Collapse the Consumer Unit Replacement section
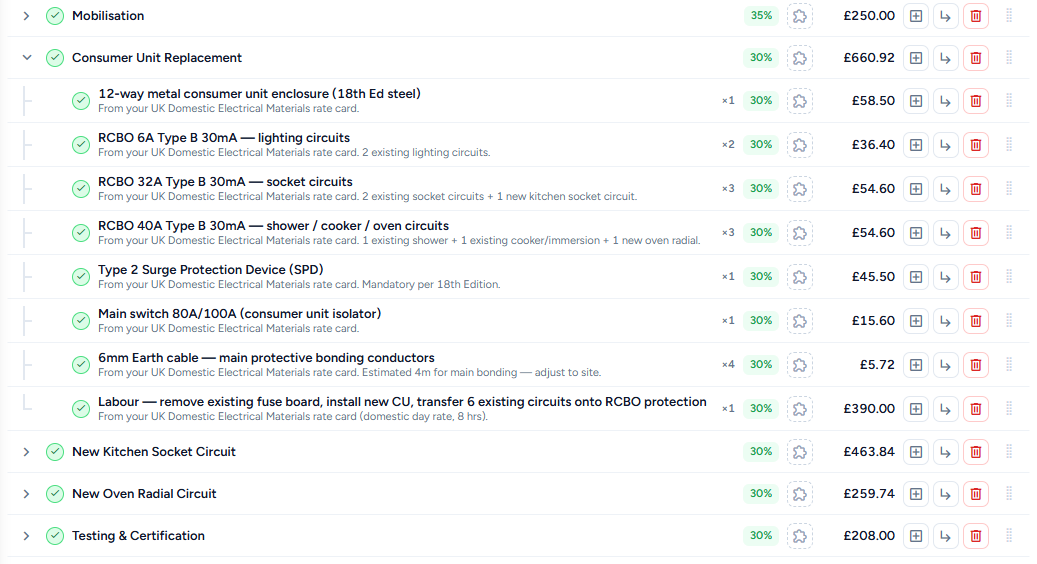The width and height of the screenshot is (1037, 564). 26,58
